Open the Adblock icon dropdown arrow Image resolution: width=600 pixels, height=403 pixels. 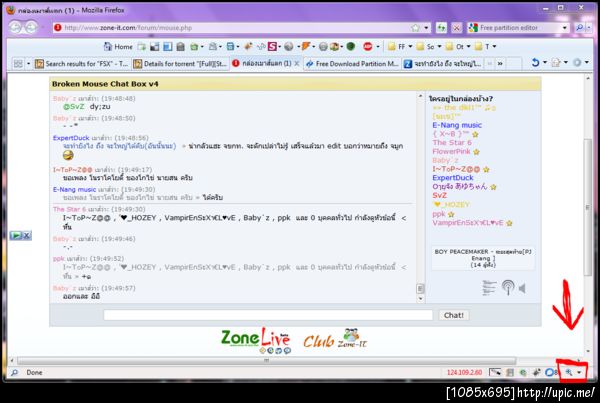[378, 47]
